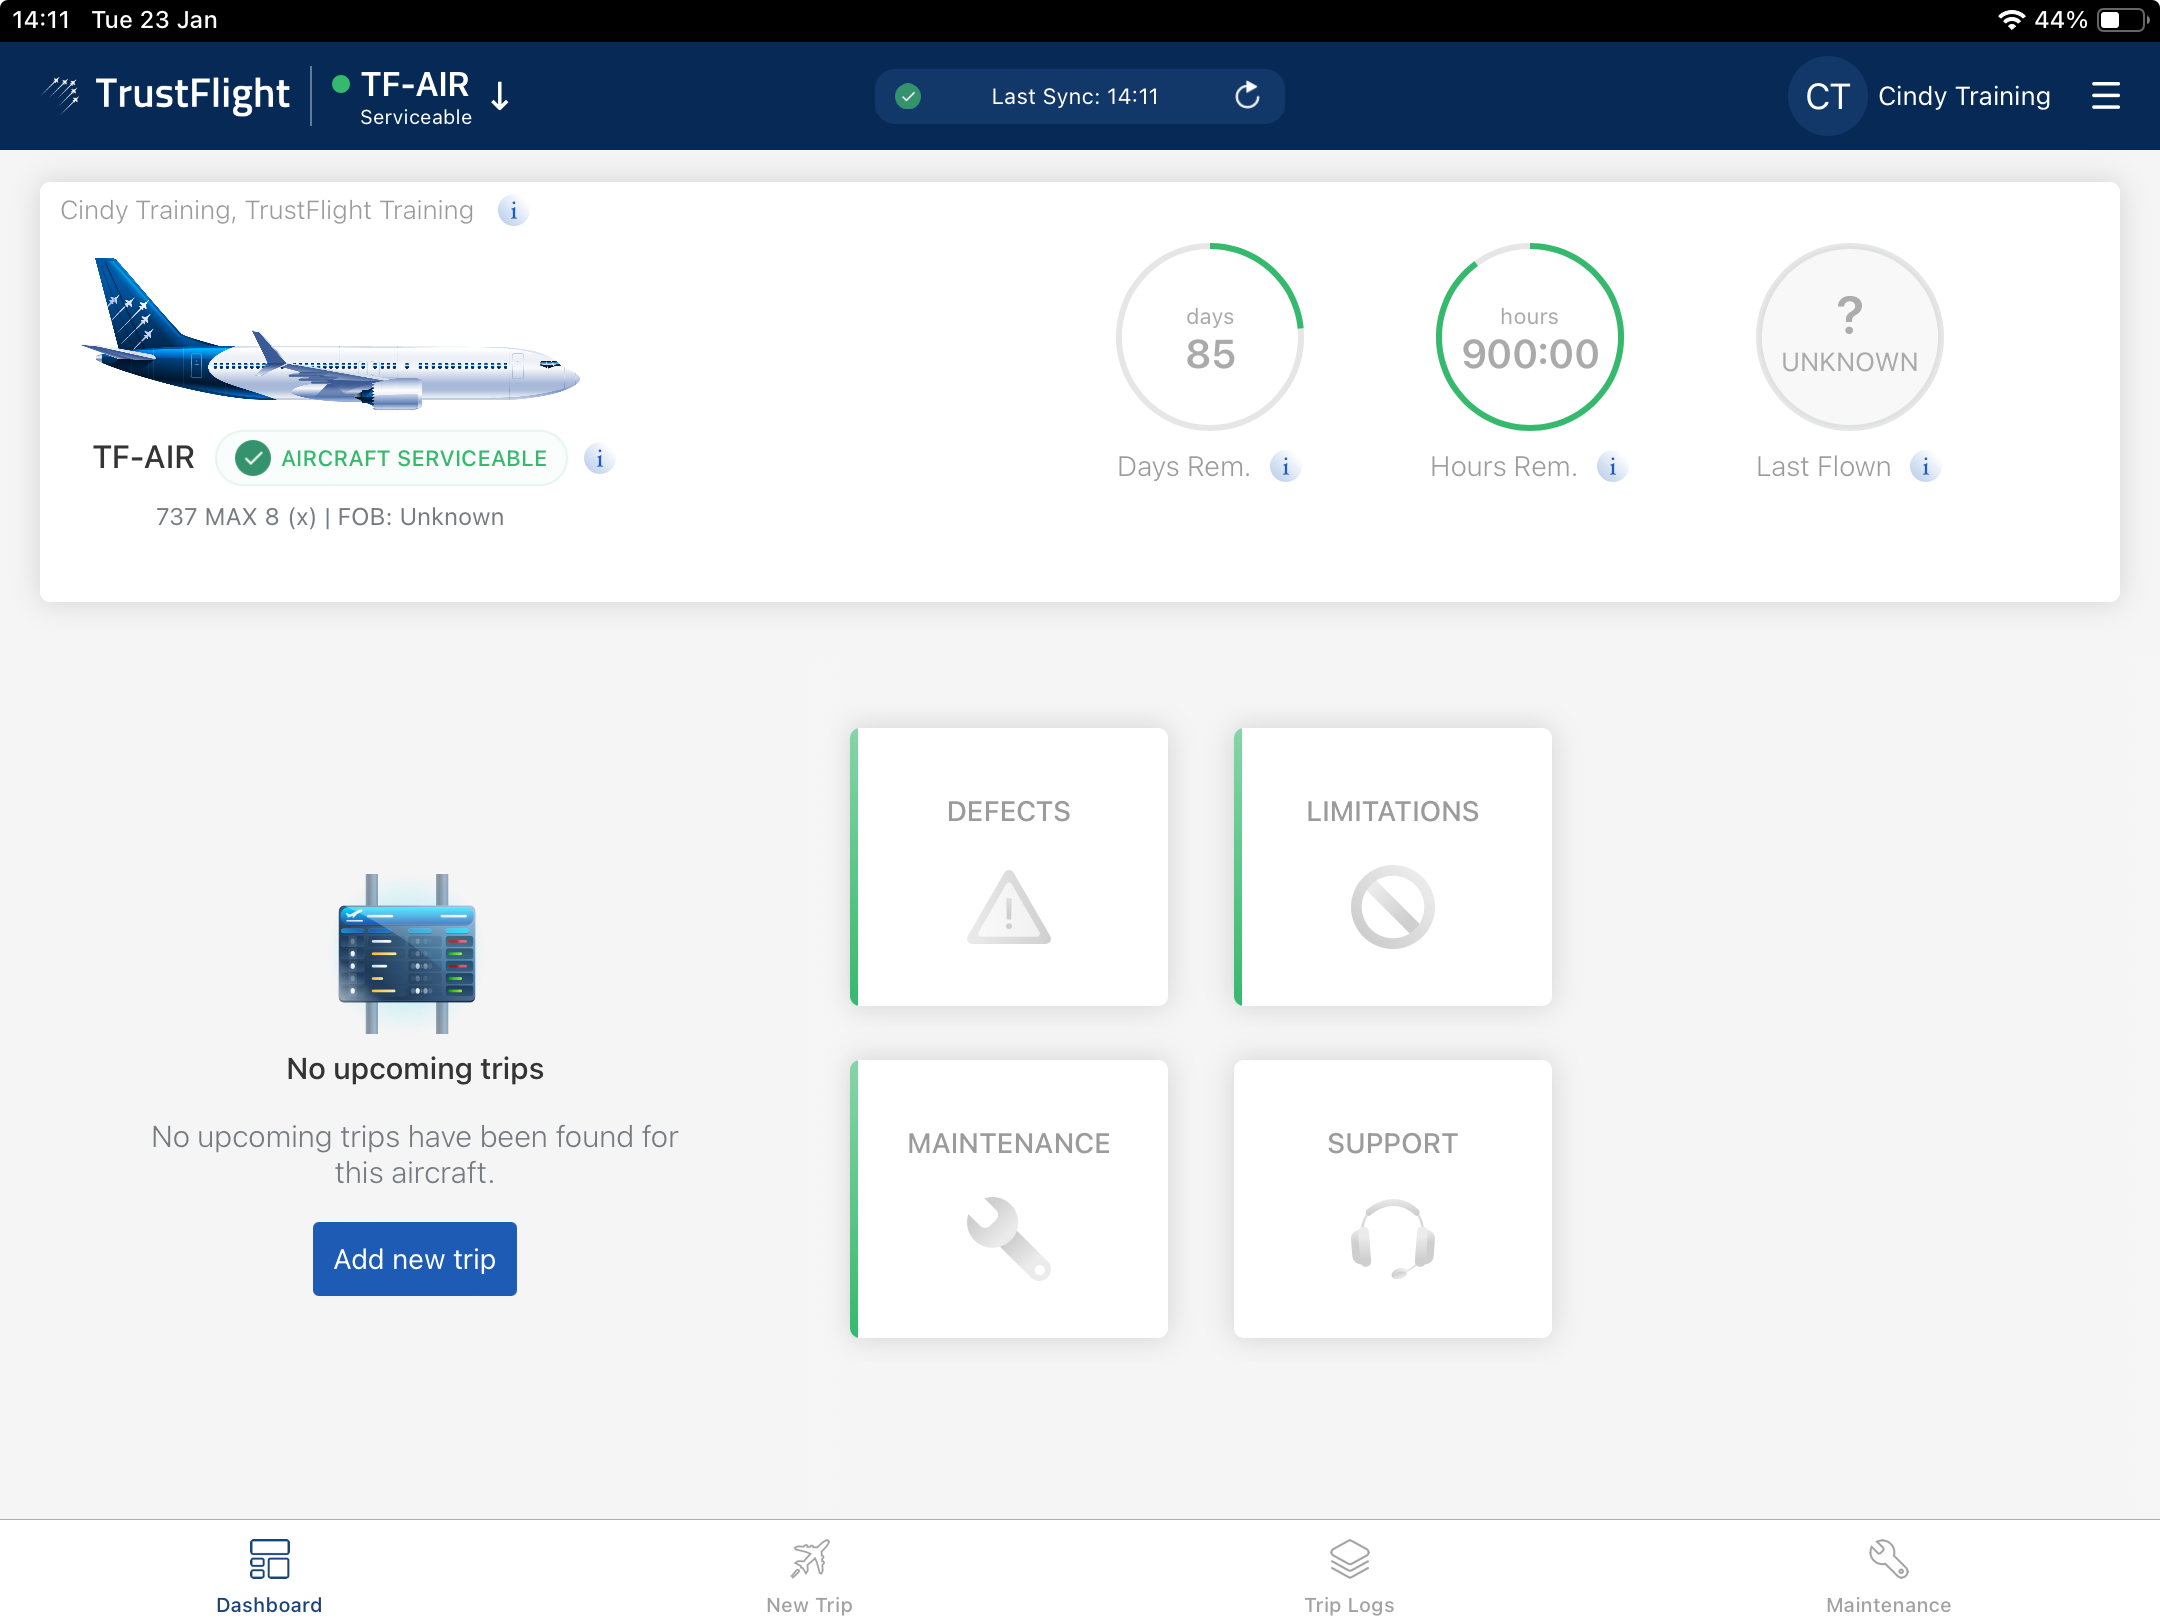Switch to the Trip Logs tab

point(1349,1576)
